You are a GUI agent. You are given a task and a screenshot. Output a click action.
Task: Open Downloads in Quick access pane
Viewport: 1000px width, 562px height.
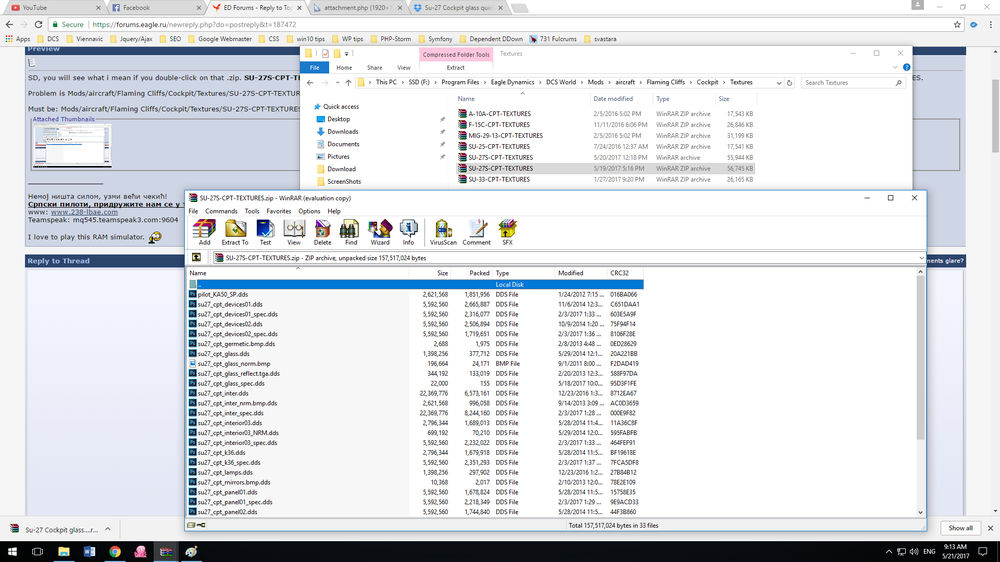342,131
